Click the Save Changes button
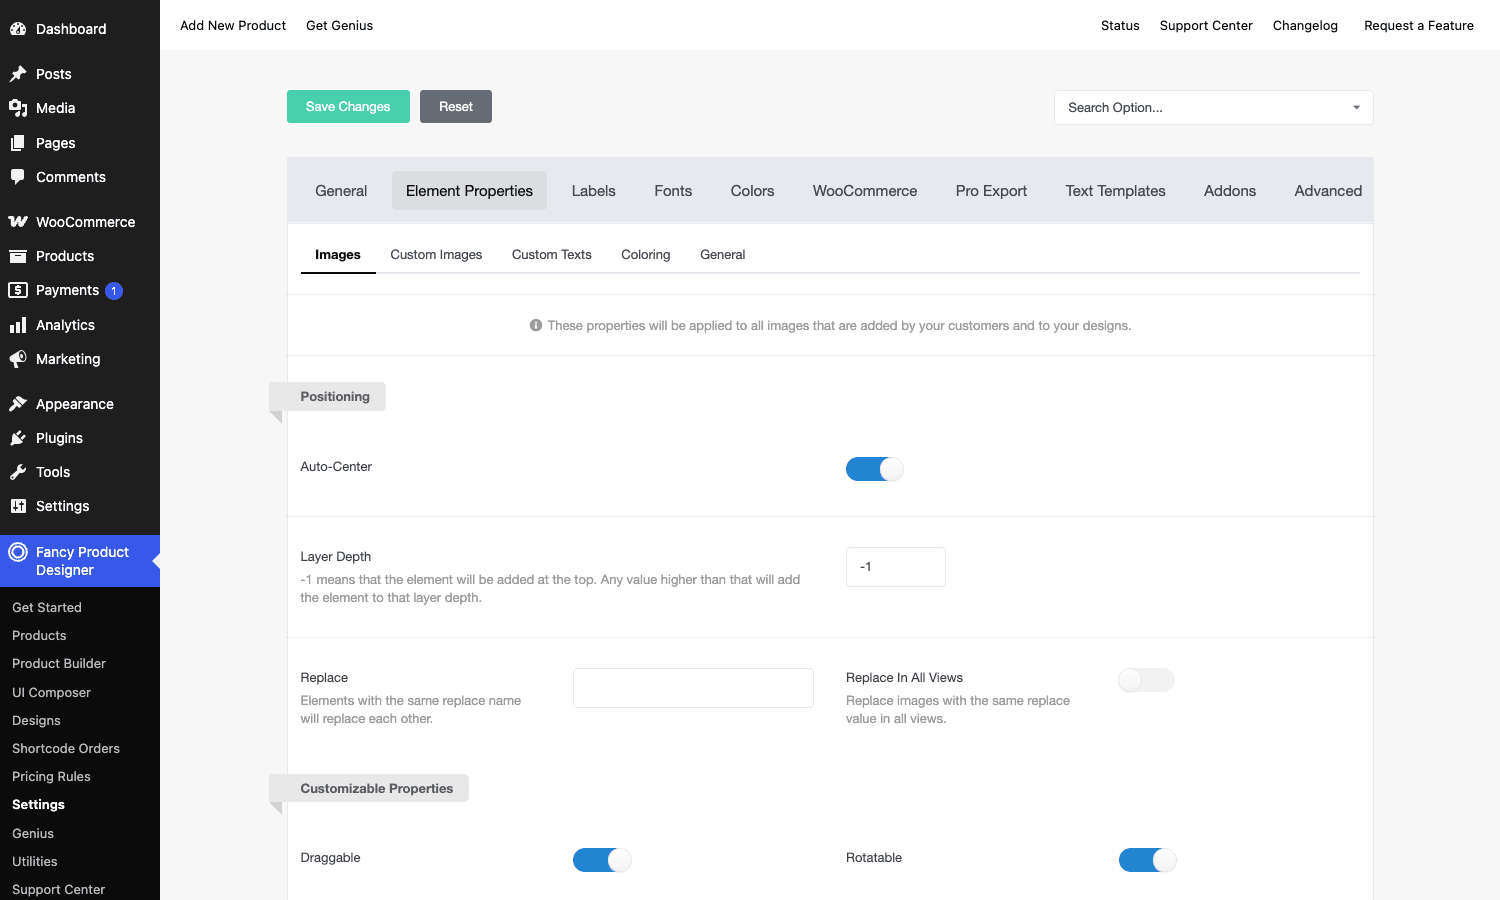This screenshot has height=900, width=1500. point(348,107)
